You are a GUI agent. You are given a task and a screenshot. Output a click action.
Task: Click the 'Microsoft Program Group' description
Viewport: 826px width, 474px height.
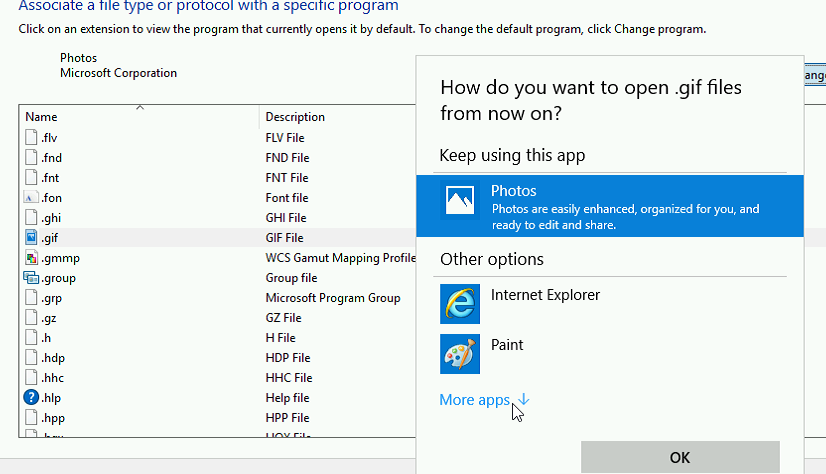tap(333, 298)
